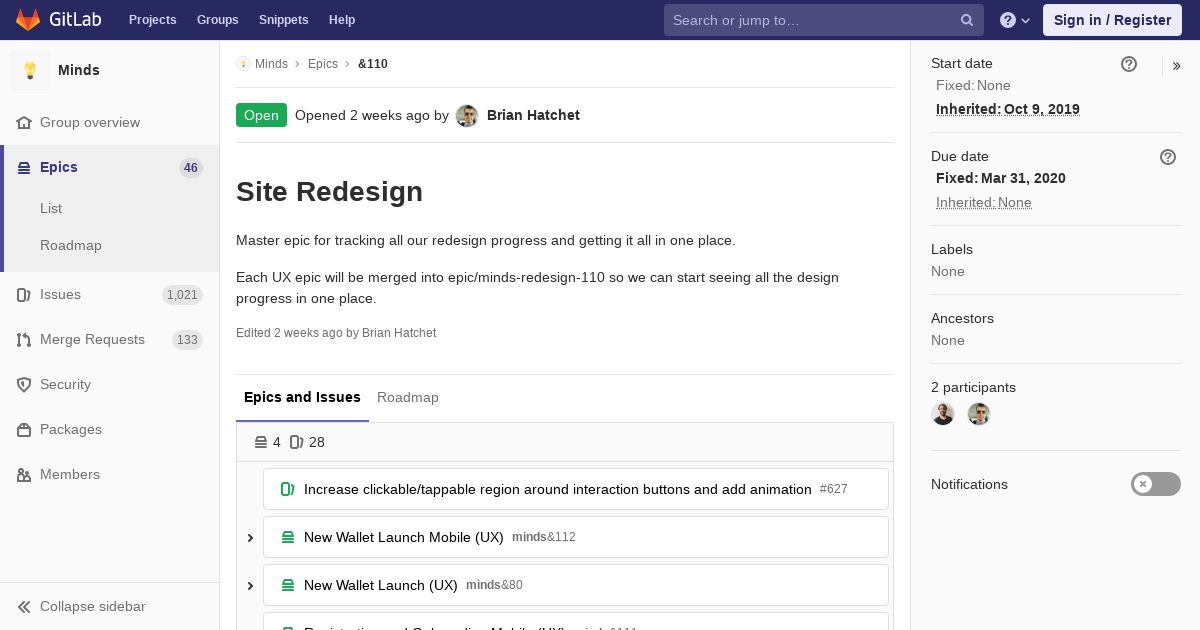Open the Help dropdown in top bar
The height and width of the screenshot is (630, 1200).
(1016, 20)
